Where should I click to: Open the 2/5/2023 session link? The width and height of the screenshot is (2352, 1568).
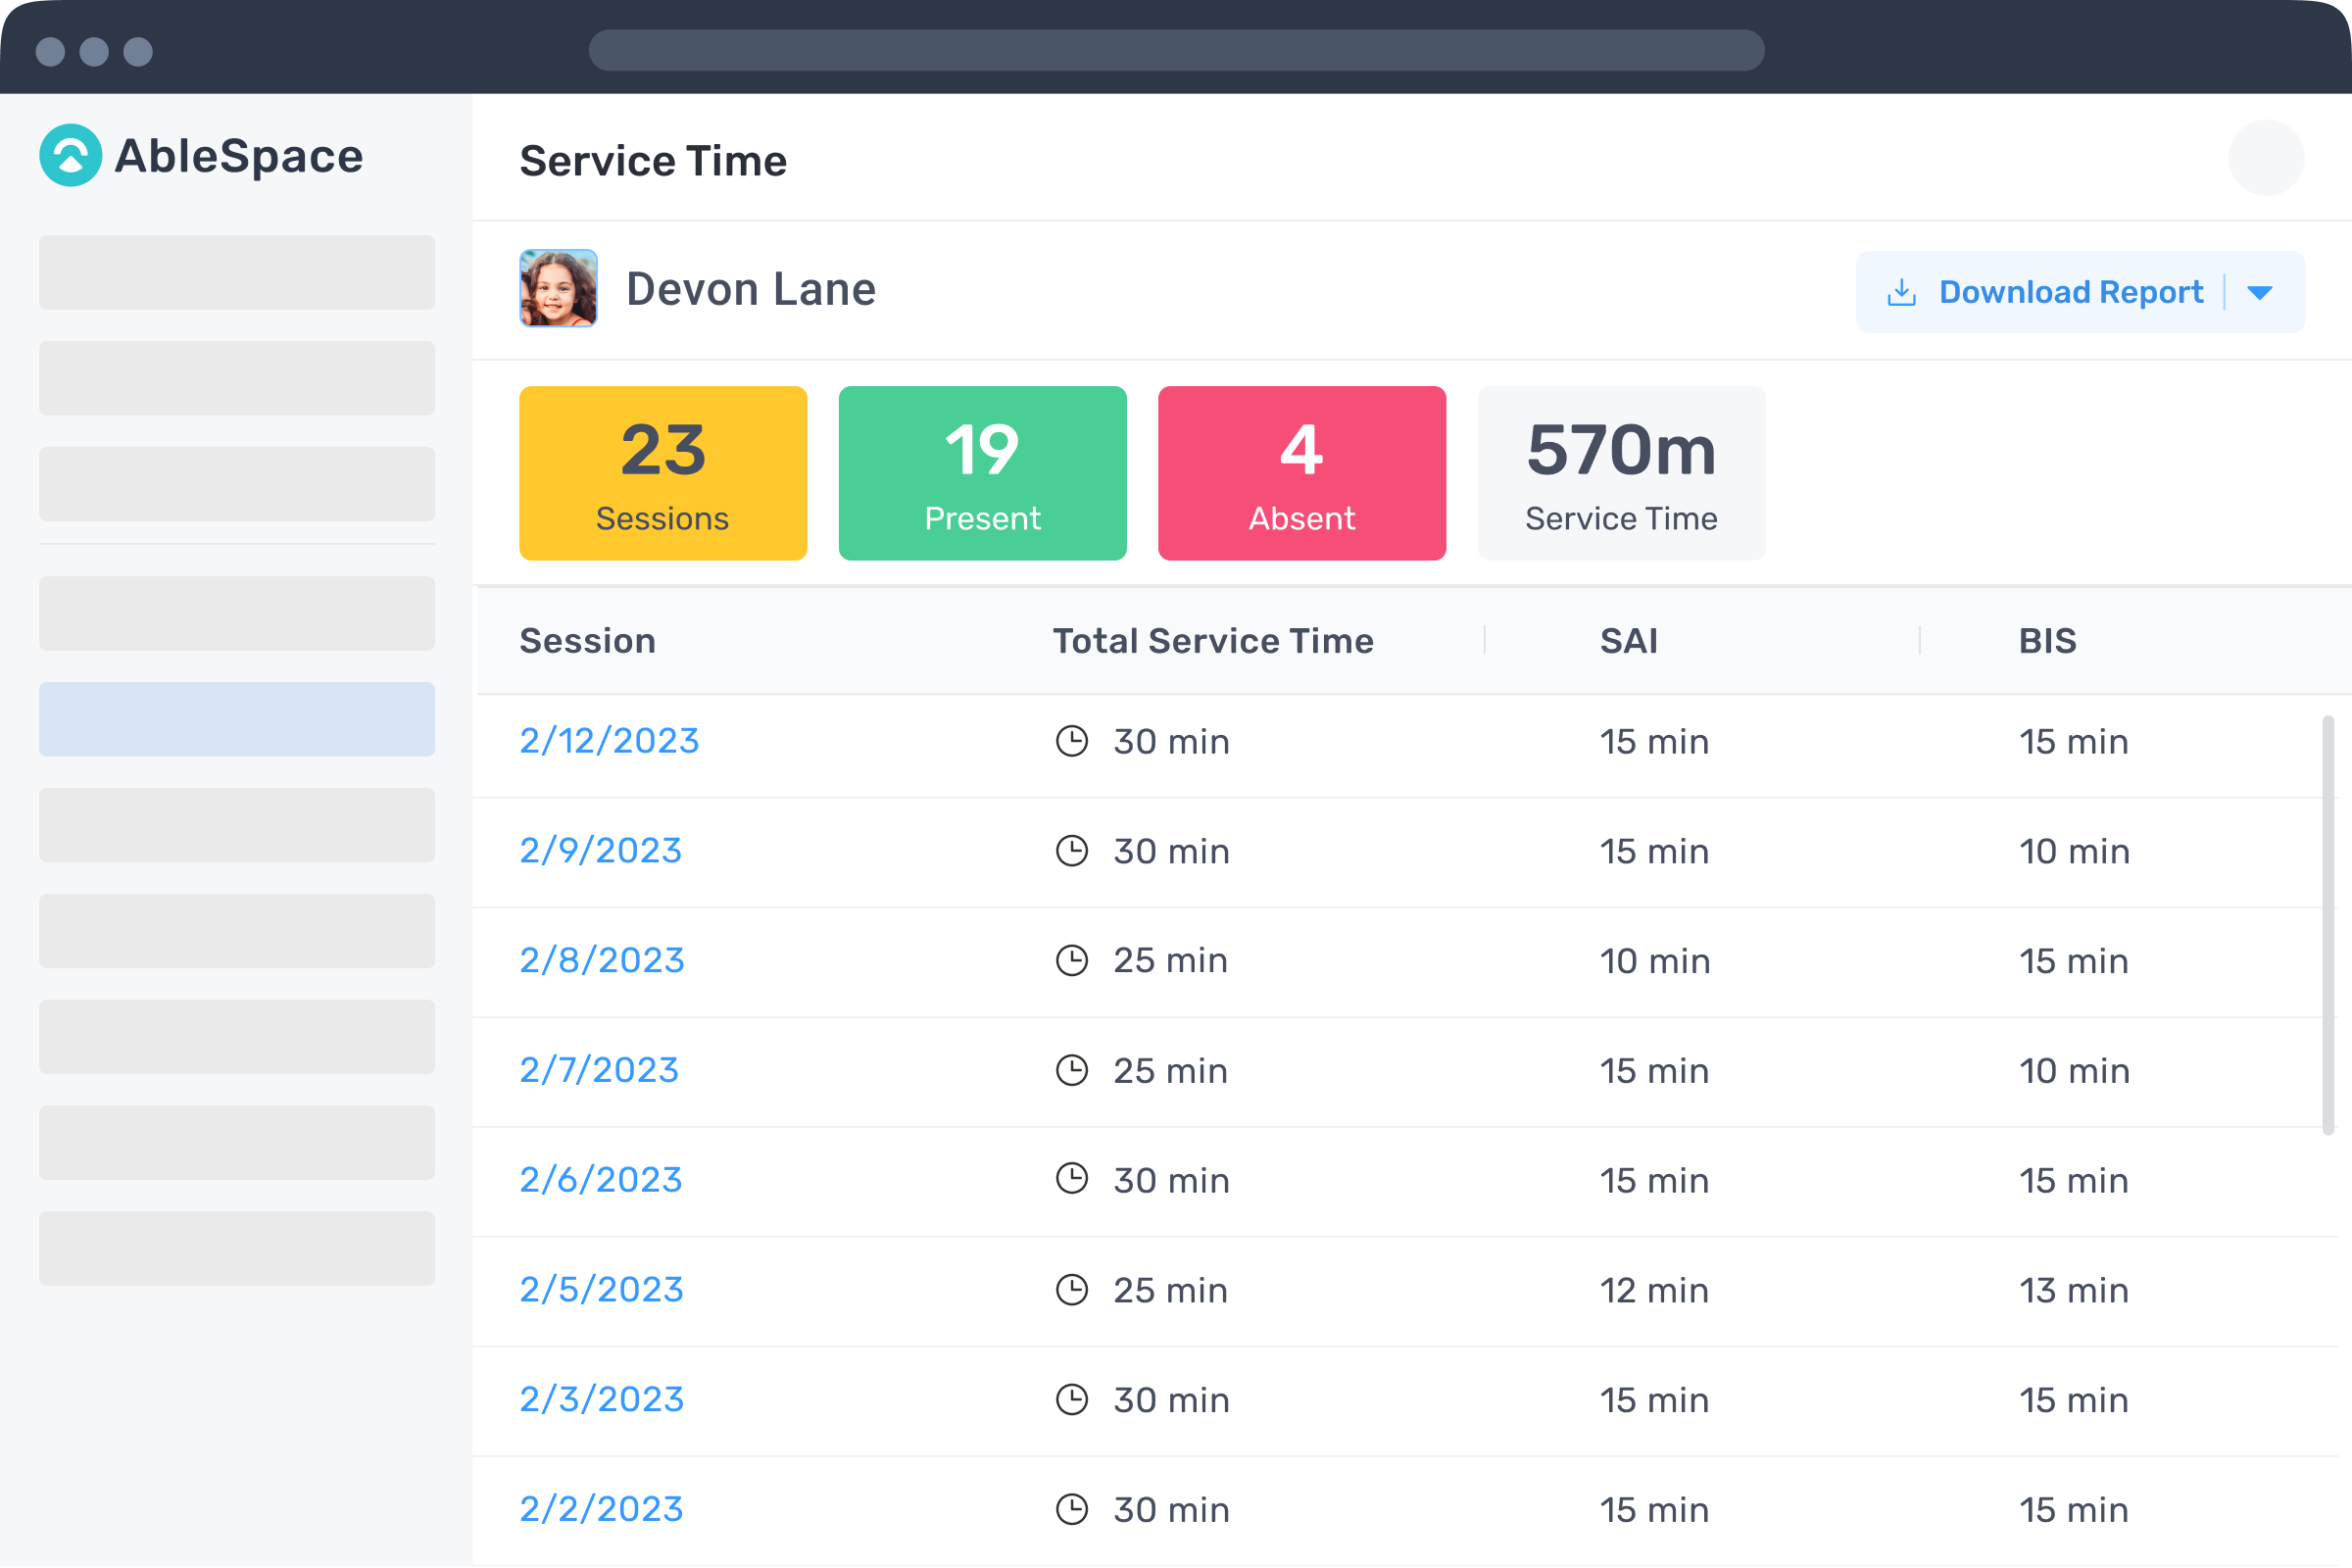coord(601,1289)
